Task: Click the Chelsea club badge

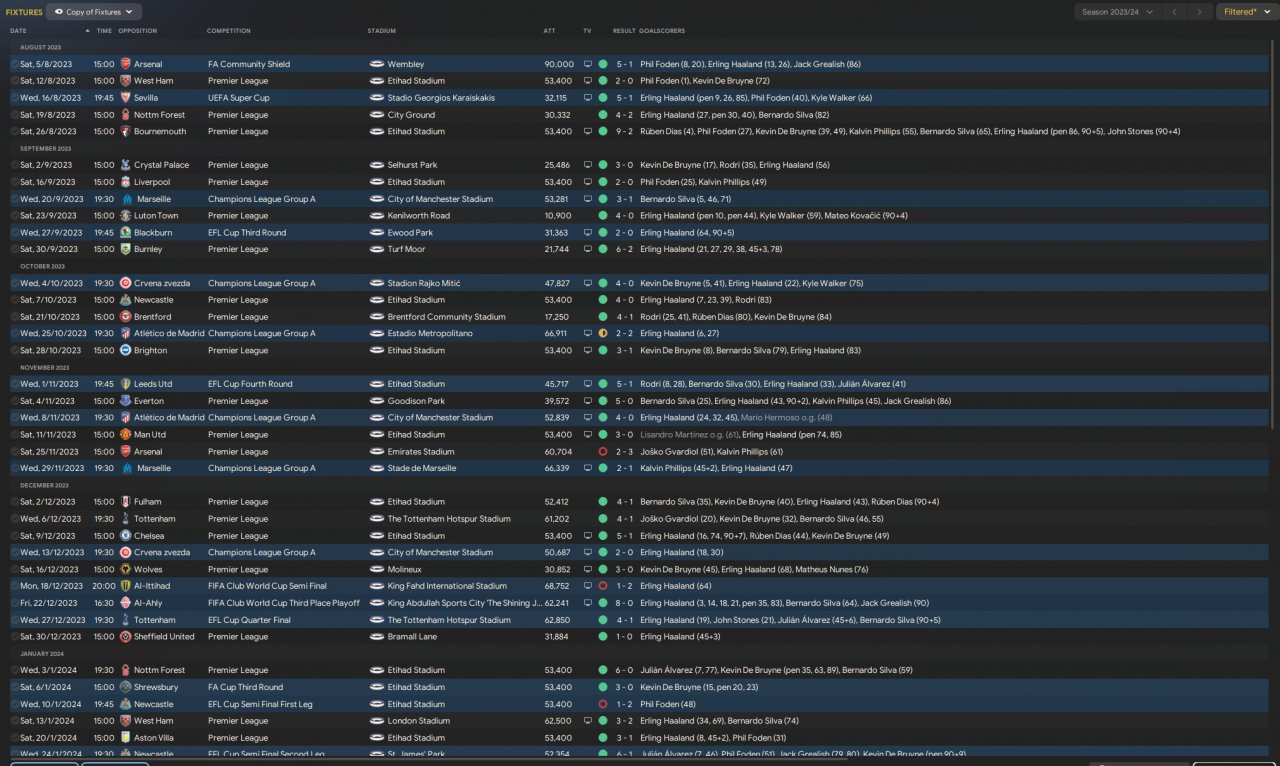Action: (x=125, y=536)
